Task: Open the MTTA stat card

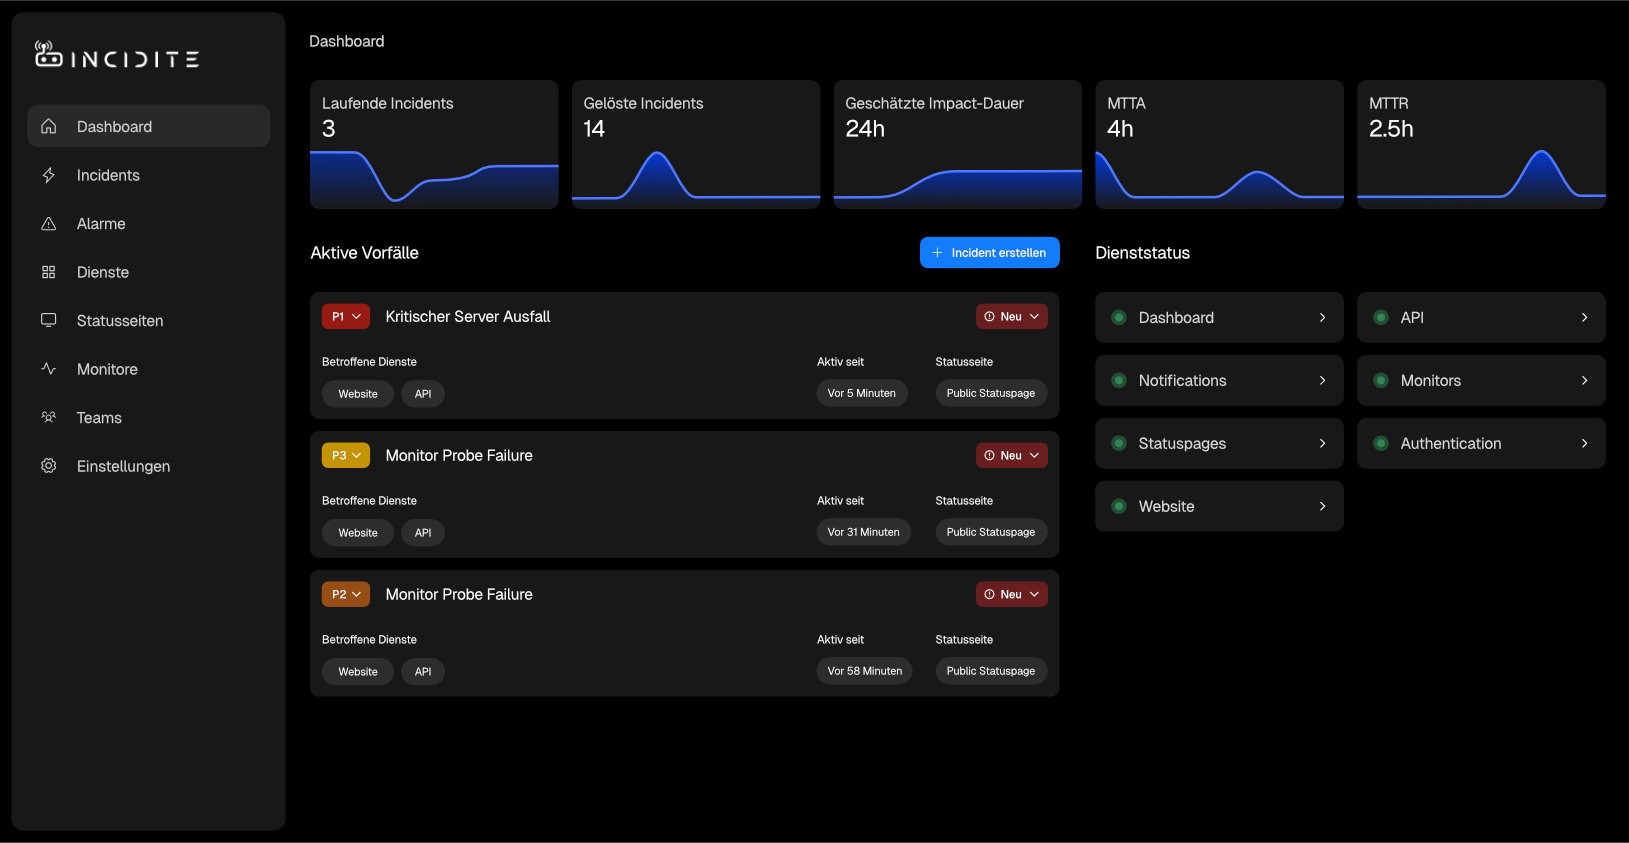Action: click(x=1219, y=144)
